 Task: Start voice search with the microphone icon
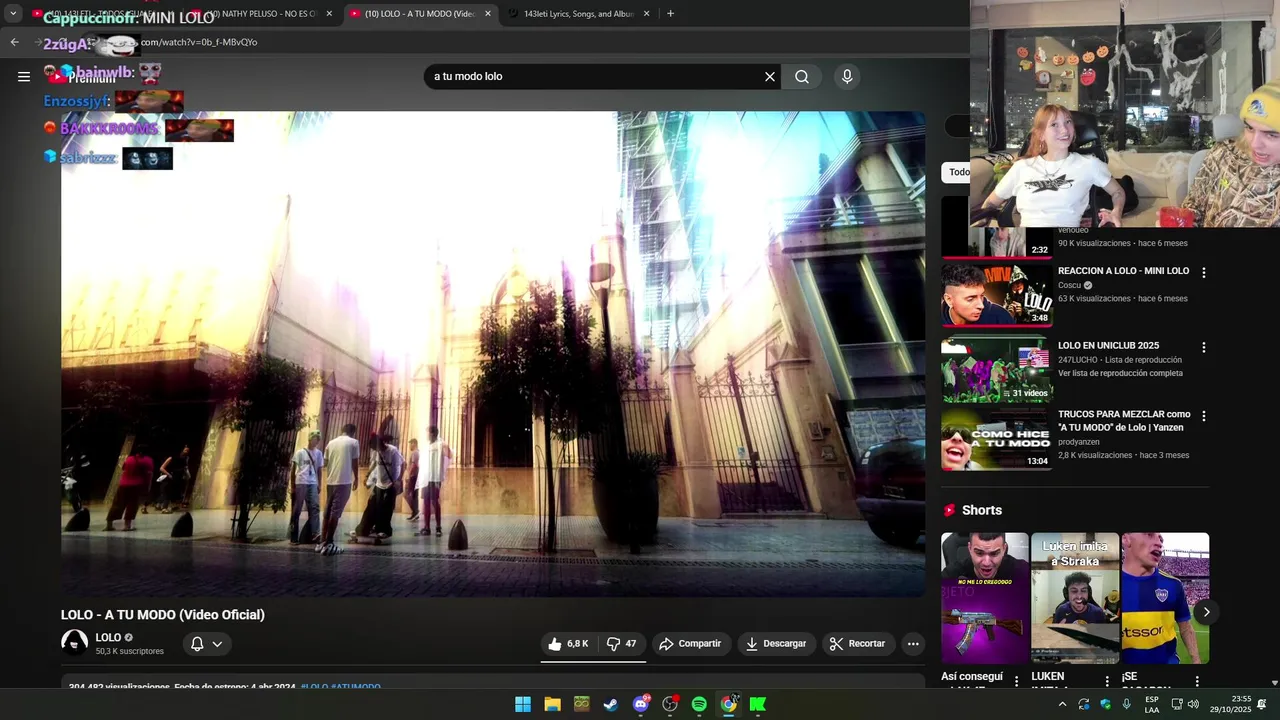tap(847, 76)
